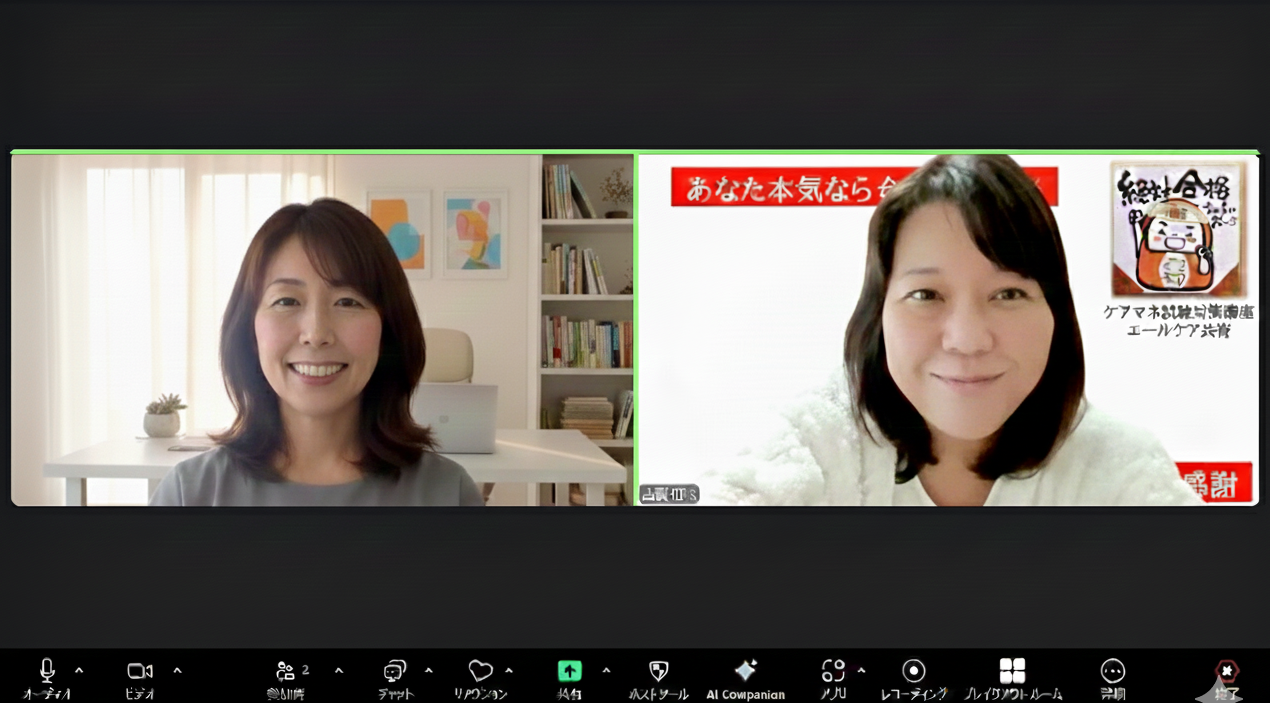The height and width of the screenshot is (703, 1270).
Task: Expand the share options caret
Action: (x=606, y=670)
